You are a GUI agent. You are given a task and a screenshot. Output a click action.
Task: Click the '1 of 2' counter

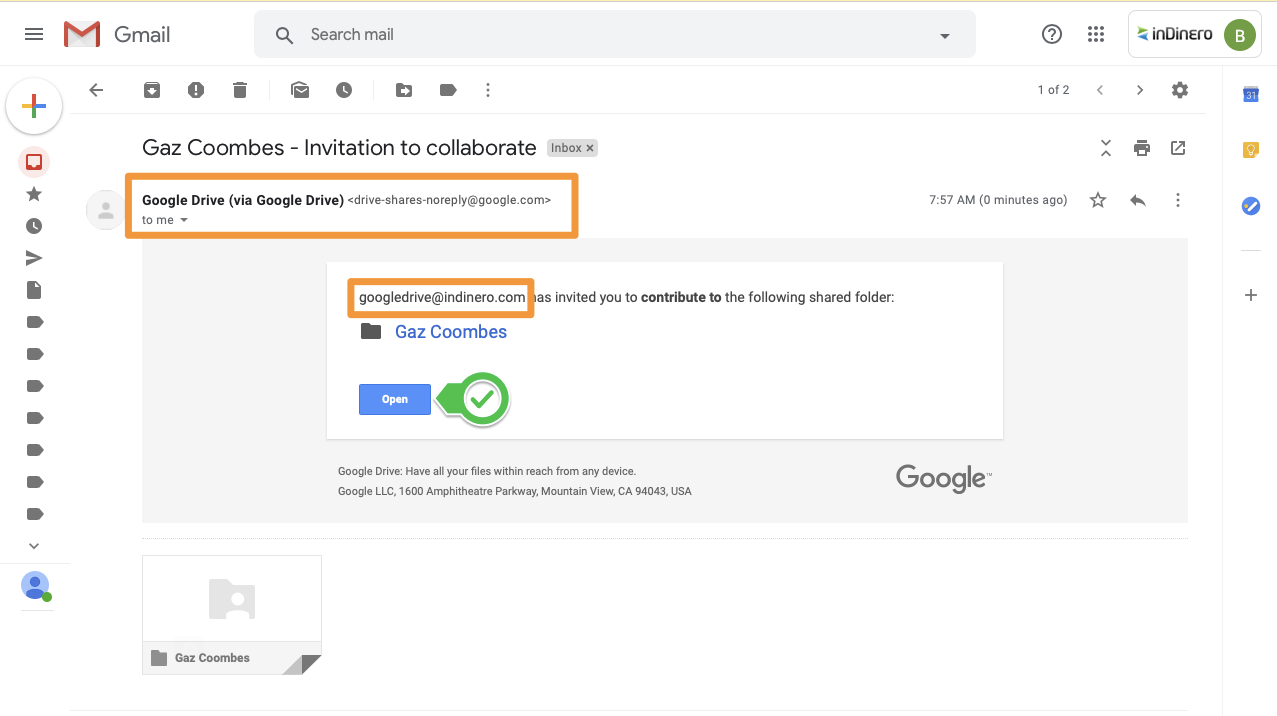click(x=1053, y=90)
